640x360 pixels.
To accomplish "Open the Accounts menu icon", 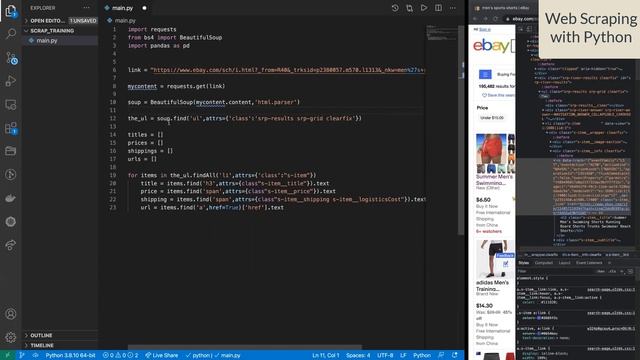I will tap(11, 313).
